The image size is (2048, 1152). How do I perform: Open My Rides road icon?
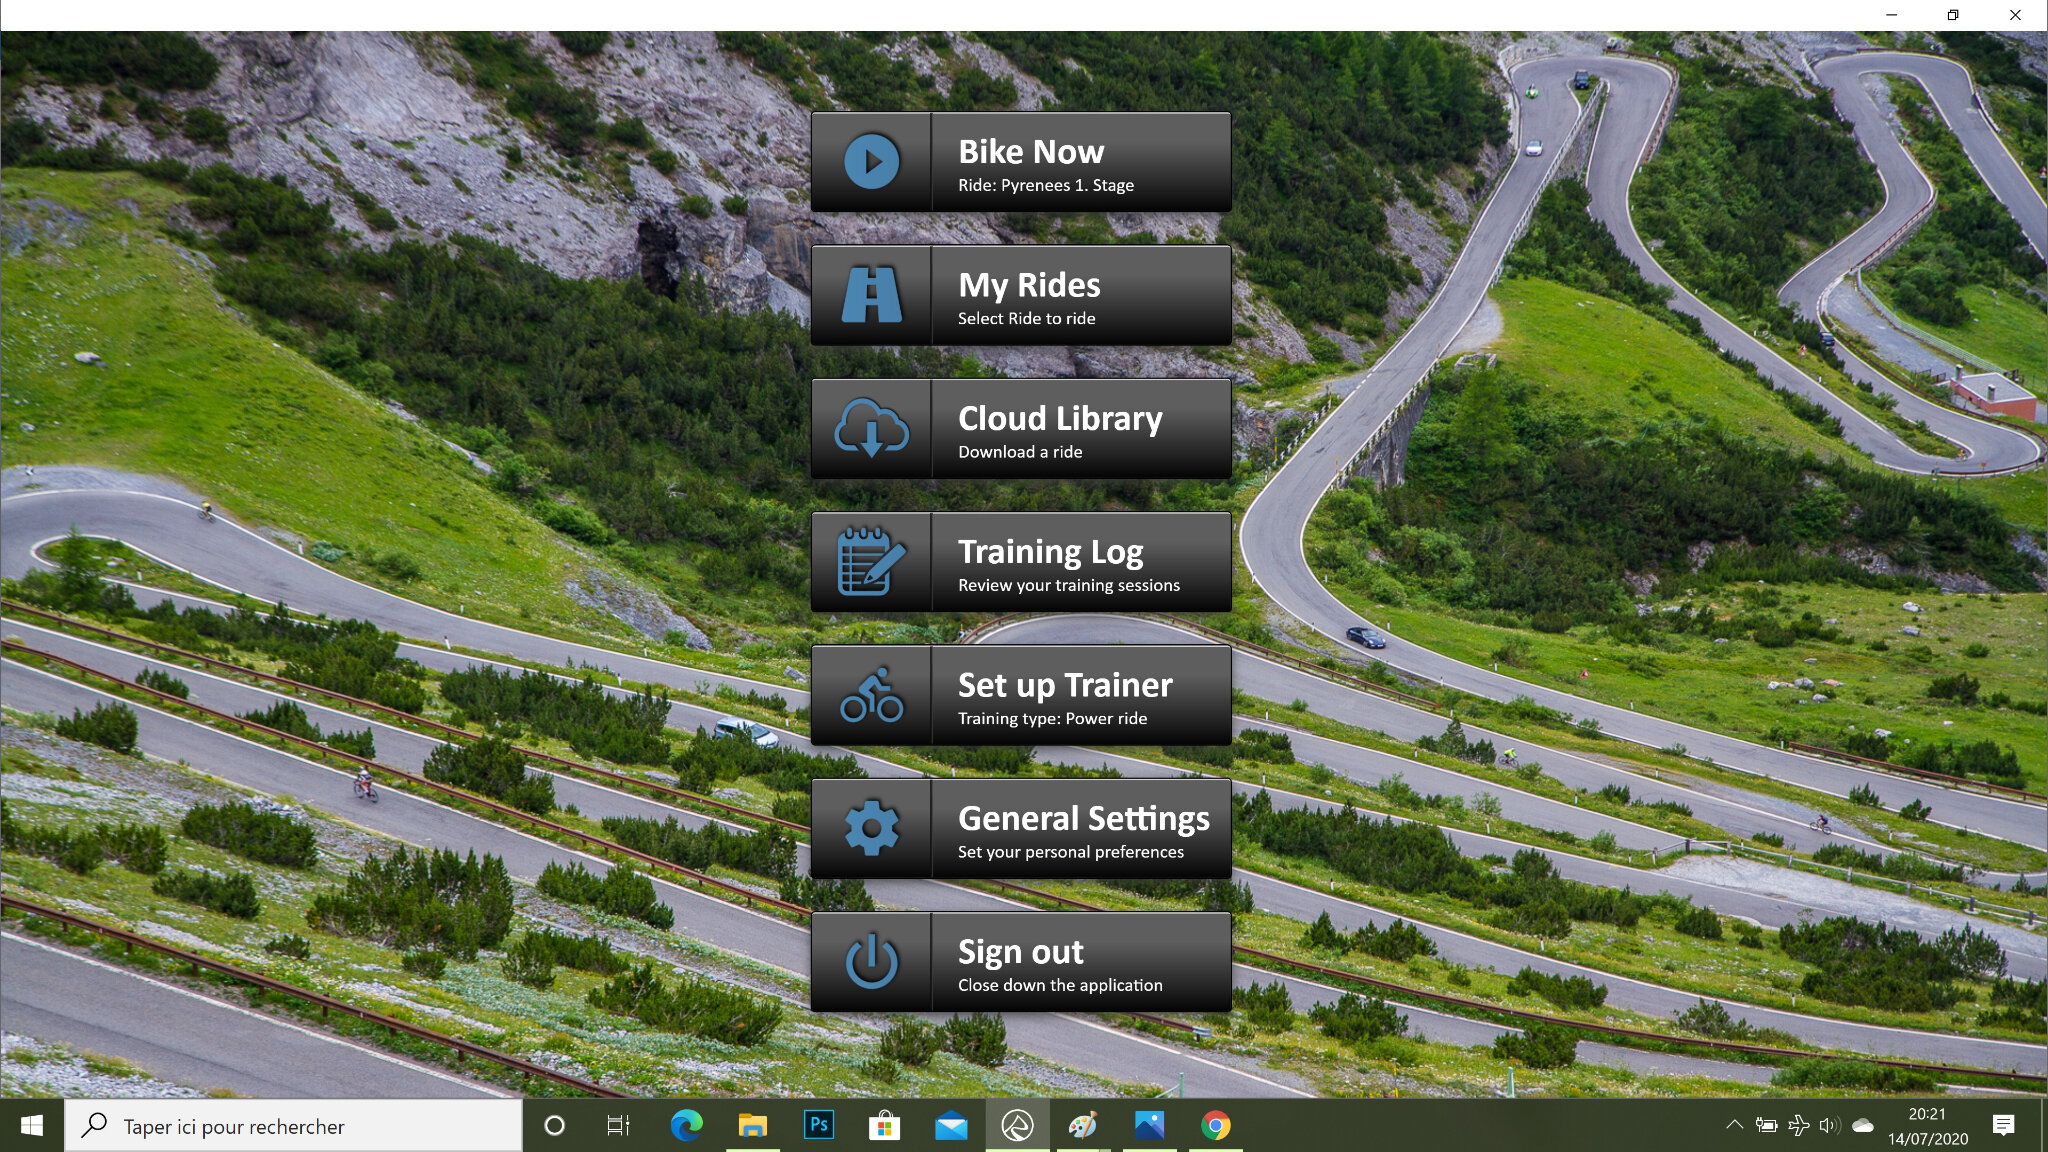click(869, 293)
